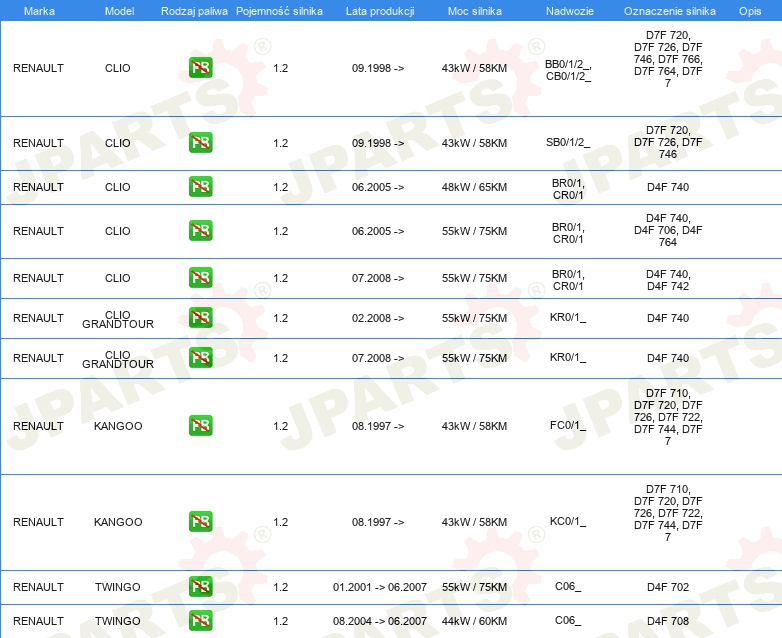Select the CLIO model cell in the D4F 742 row
Screen dimensions: 782x638
click(118, 278)
